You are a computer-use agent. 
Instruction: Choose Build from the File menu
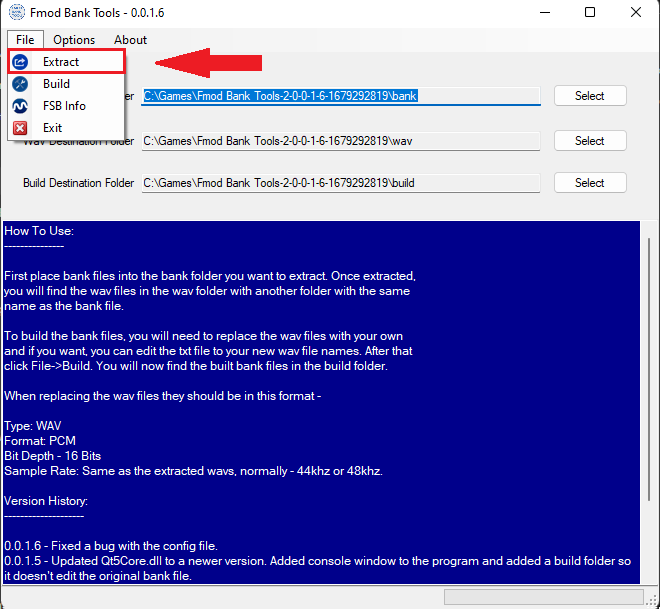click(x=66, y=84)
